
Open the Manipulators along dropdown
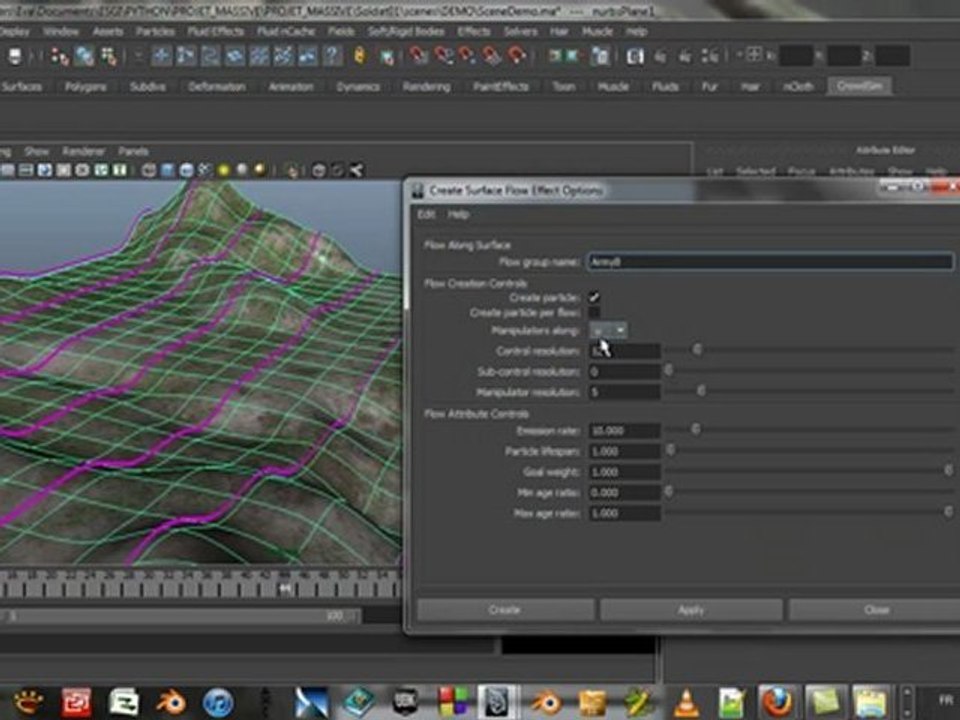coord(608,331)
